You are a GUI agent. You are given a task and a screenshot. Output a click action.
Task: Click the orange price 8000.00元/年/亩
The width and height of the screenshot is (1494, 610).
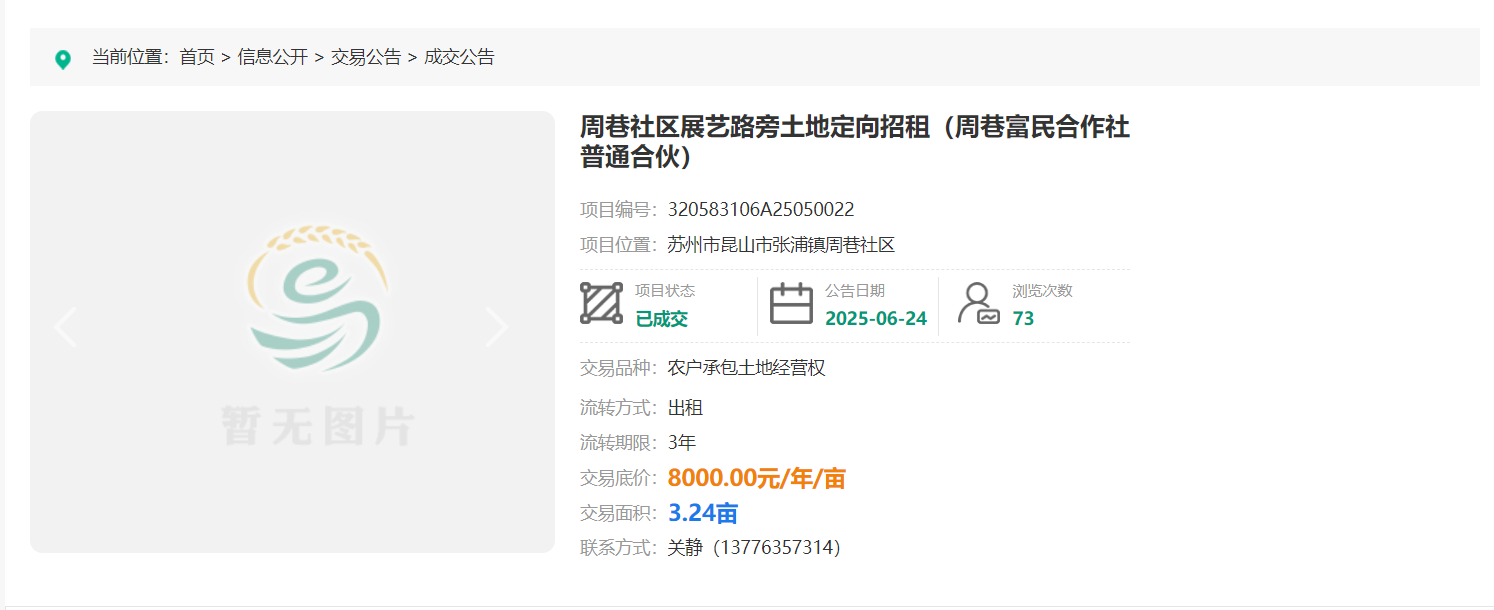757,478
